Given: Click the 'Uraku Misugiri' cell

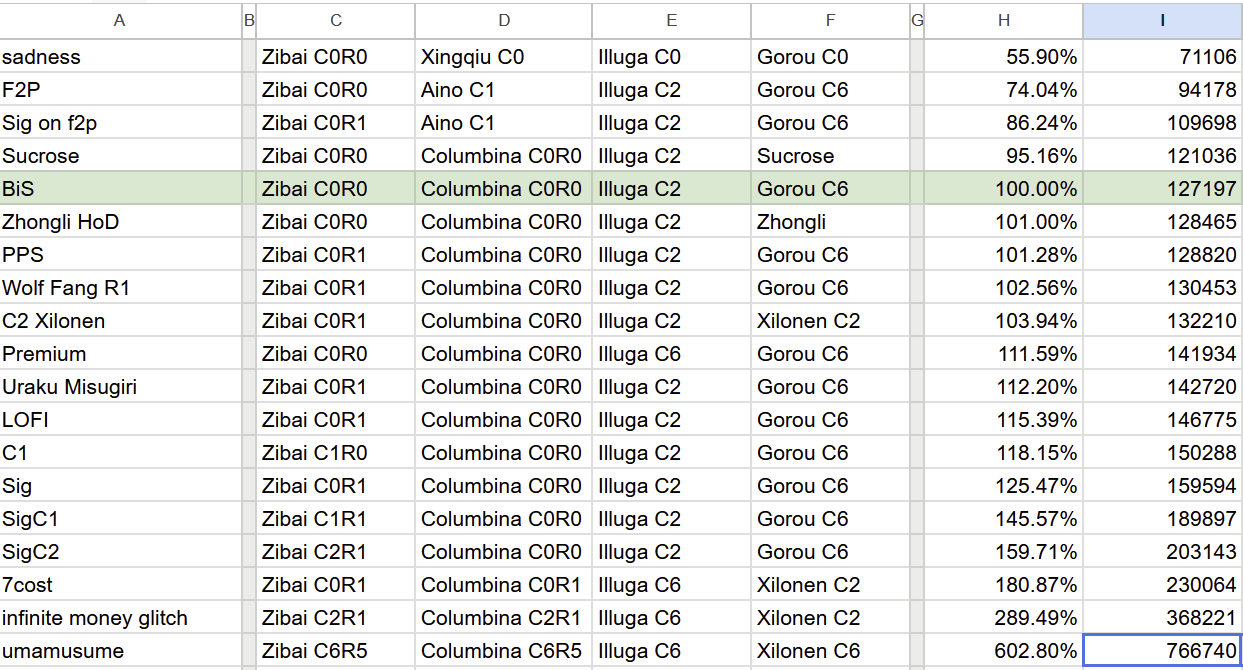Looking at the screenshot, I should pyautogui.click(x=120, y=387).
